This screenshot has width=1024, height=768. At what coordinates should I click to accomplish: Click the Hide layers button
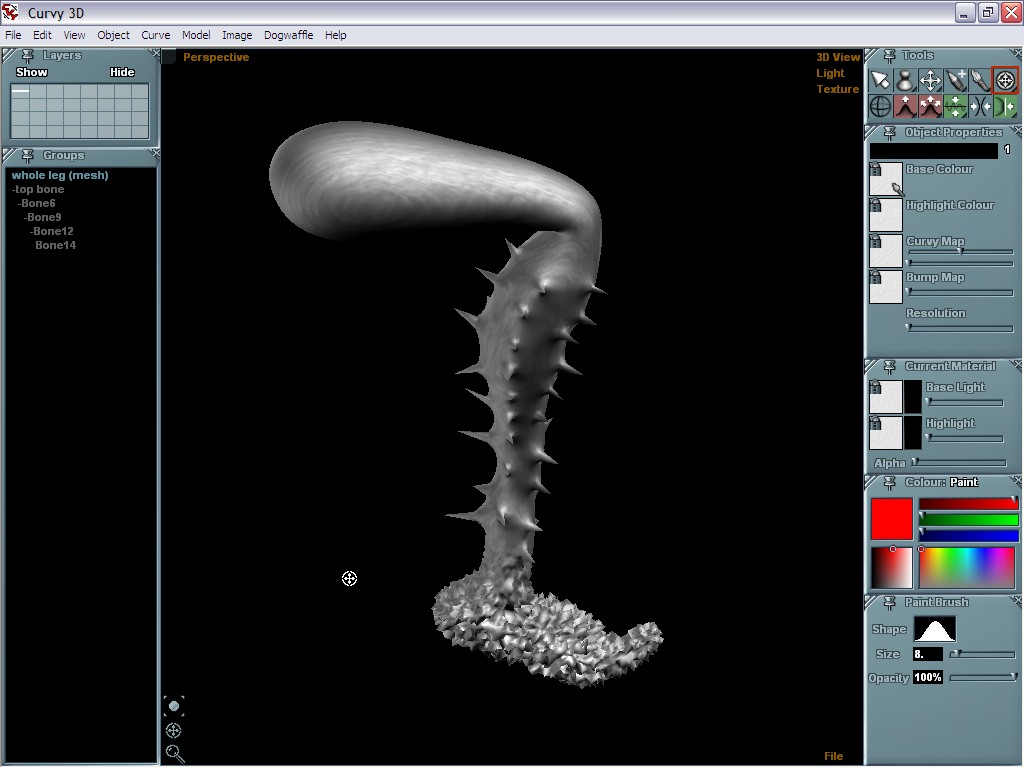pos(122,72)
